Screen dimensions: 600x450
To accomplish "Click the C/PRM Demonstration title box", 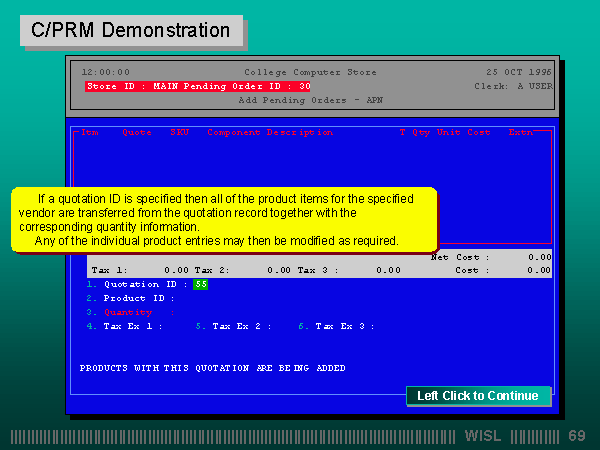I will tap(131, 31).
